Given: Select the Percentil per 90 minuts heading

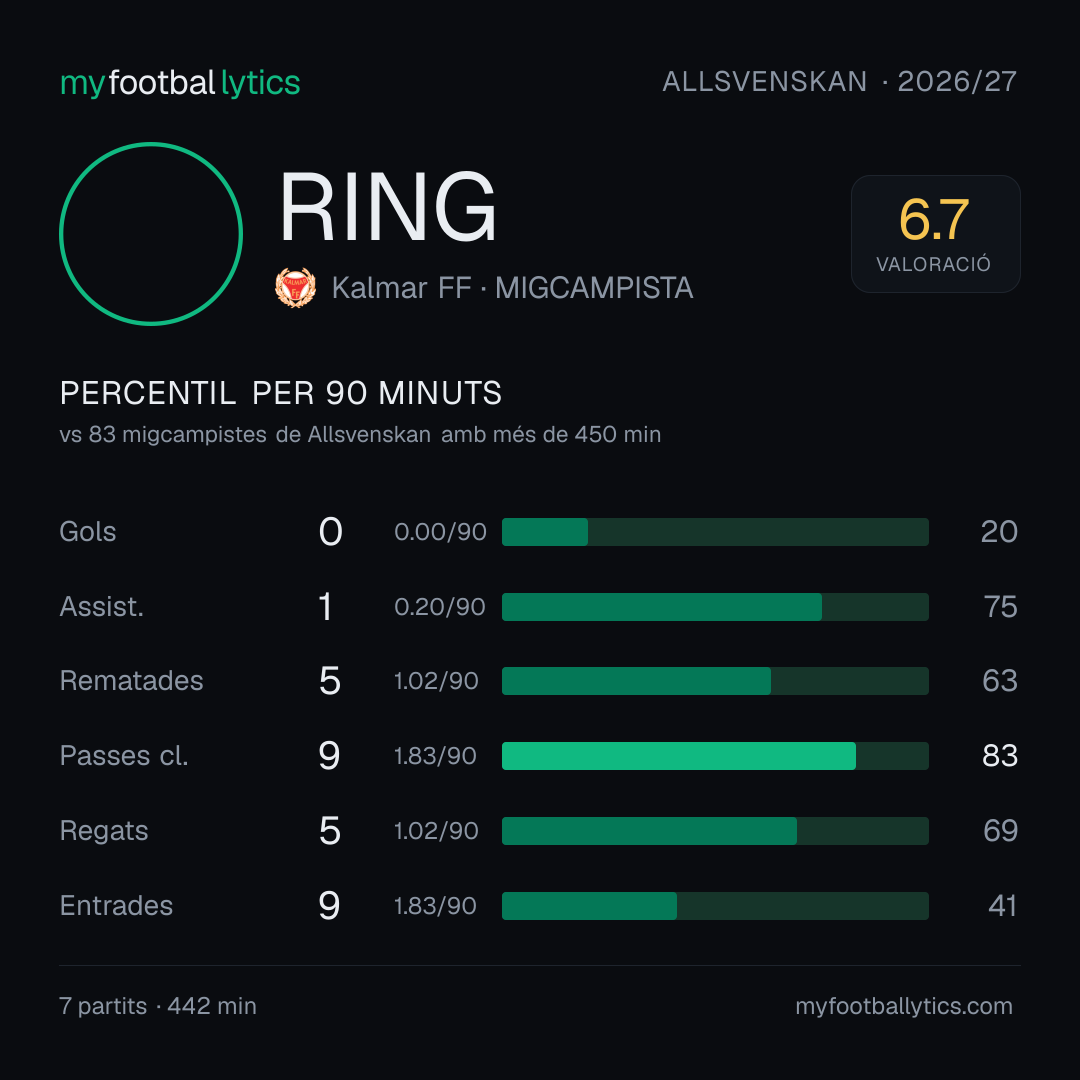Looking at the screenshot, I should click(280, 393).
